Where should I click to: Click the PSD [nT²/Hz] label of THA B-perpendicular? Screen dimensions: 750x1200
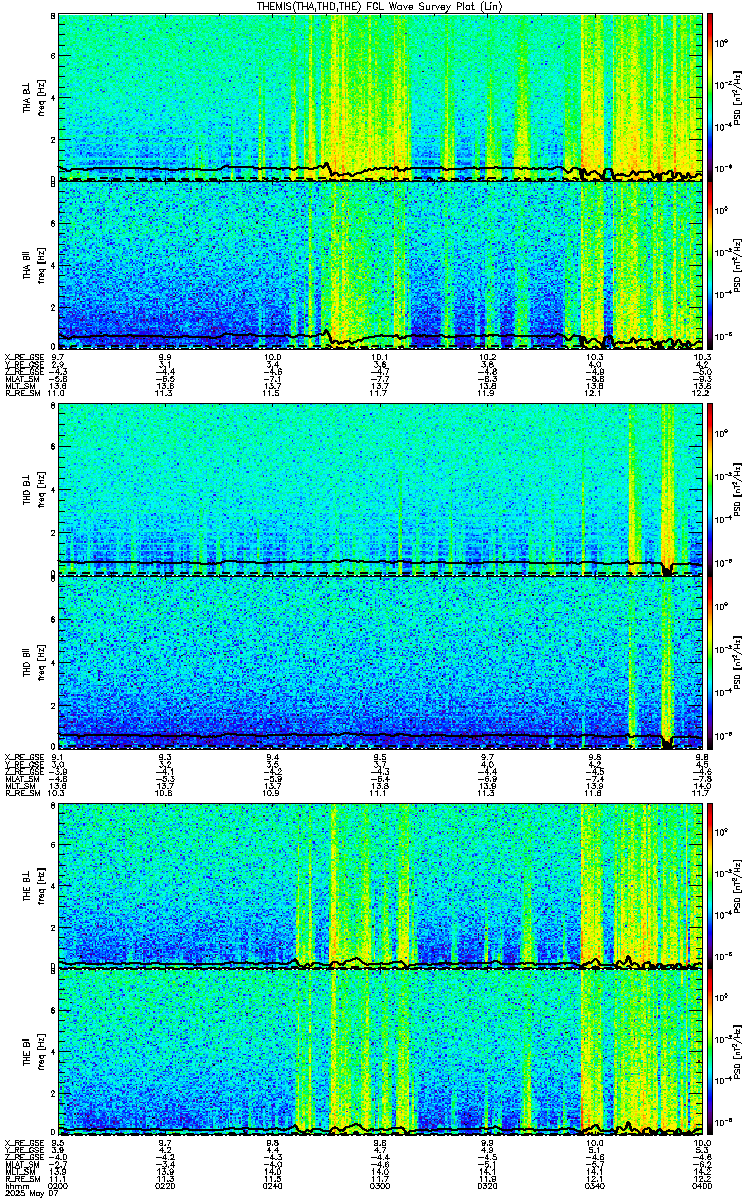tap(736, 96)
